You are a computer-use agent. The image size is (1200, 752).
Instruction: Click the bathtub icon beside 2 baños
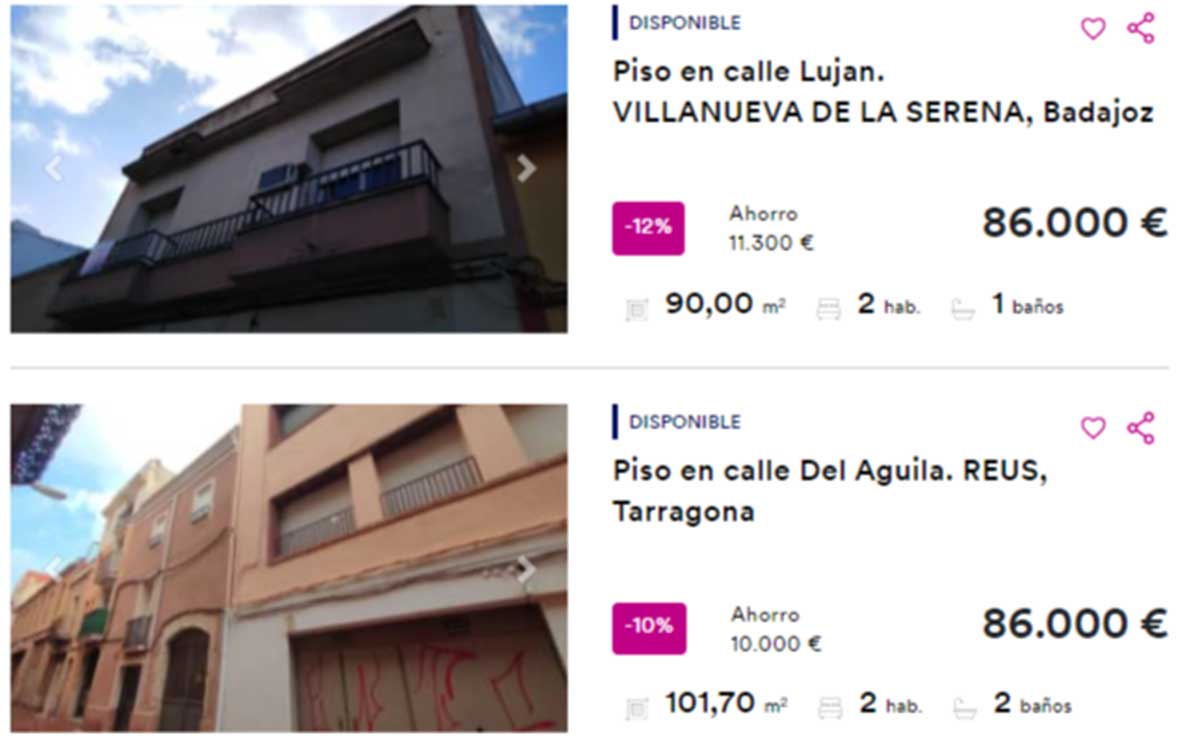(x=964, y=709)
